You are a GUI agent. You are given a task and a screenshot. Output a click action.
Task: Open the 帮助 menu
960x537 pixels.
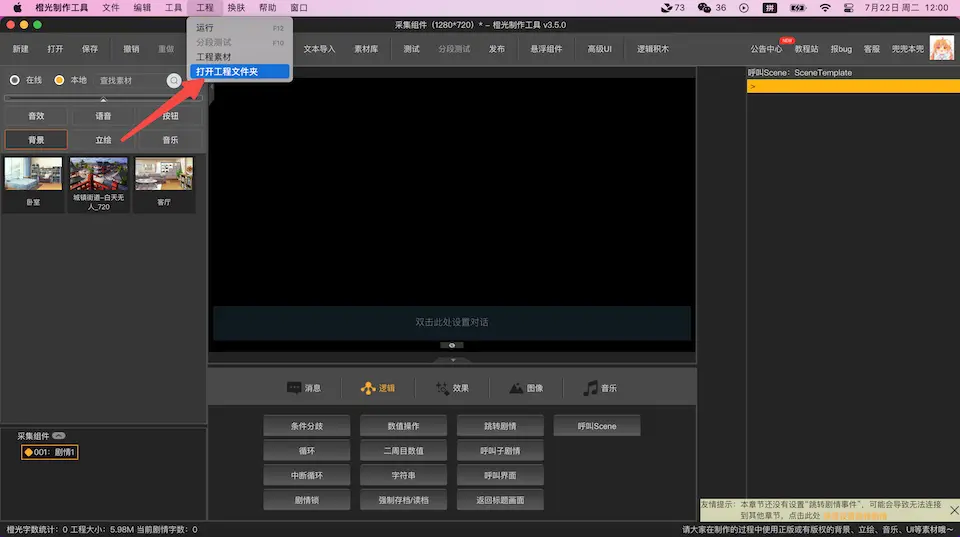tap(268, 7)
